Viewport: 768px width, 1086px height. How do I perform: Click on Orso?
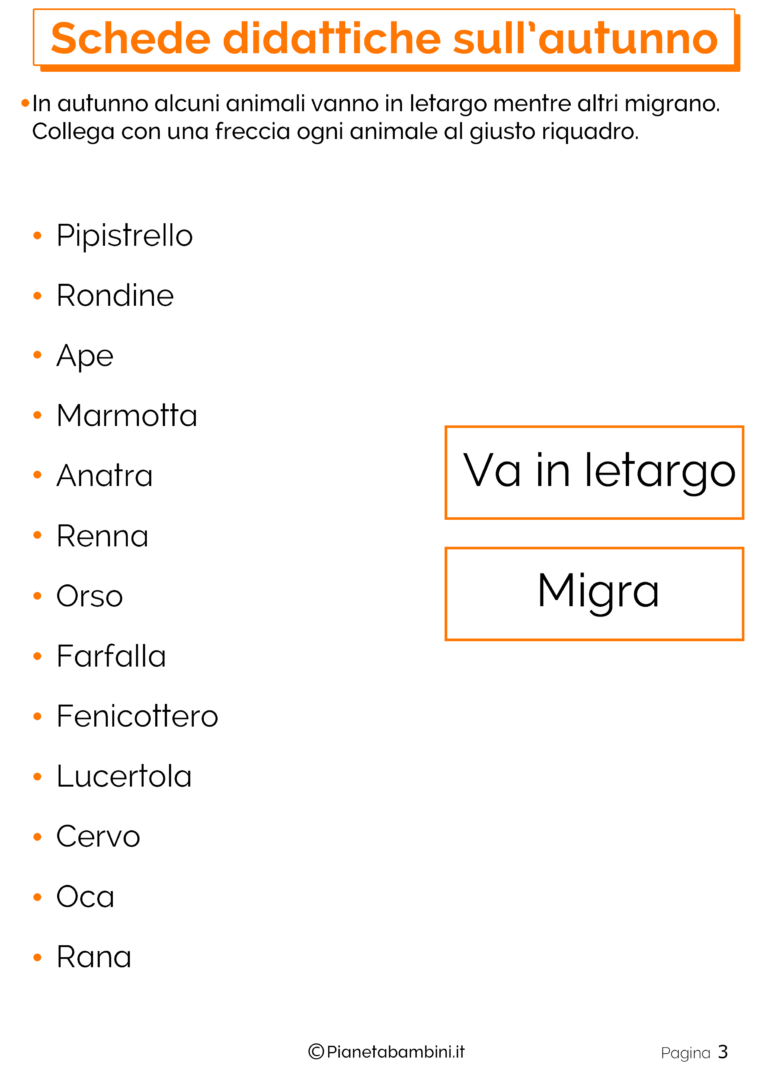click(89, 597)
